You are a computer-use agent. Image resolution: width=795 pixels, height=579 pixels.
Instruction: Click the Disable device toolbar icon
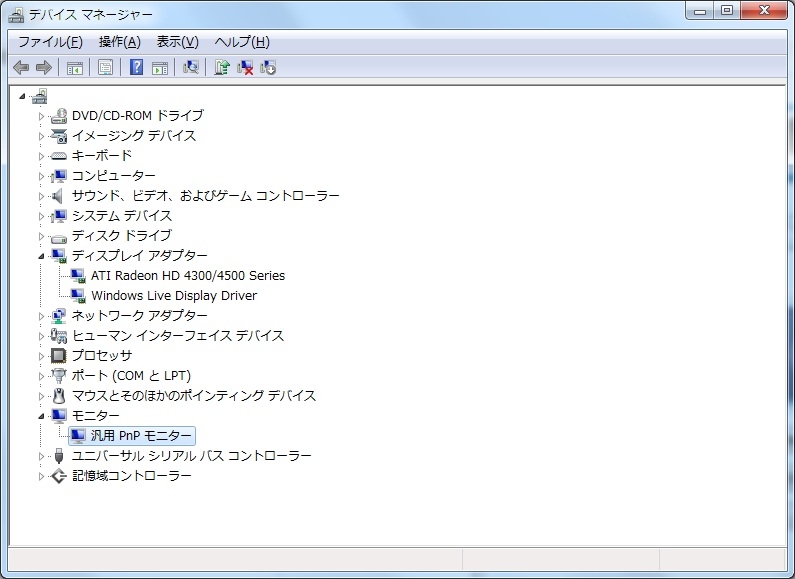pos(268,67)
